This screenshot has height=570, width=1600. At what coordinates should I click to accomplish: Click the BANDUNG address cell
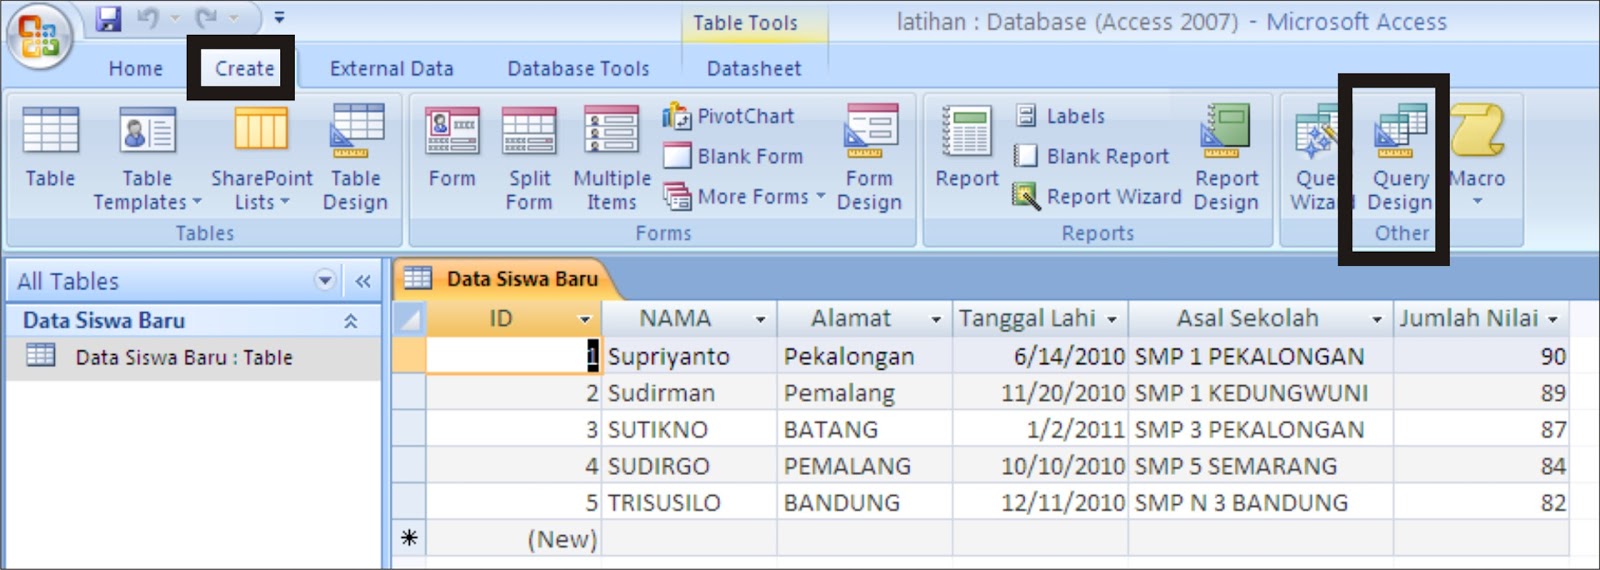point(865,502)
